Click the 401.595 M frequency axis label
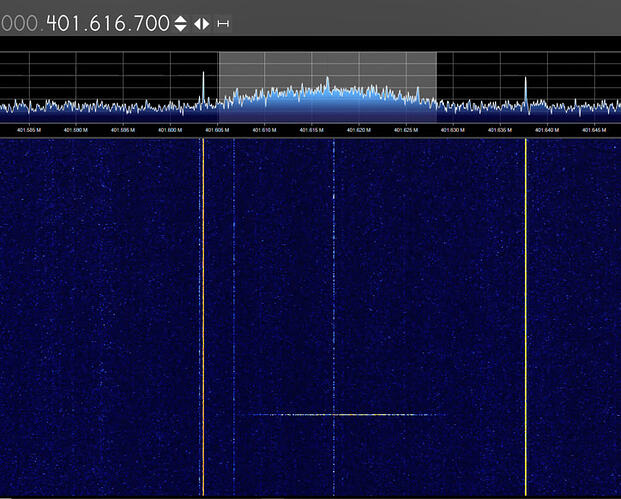The image size is (621, 499). (123, 130)
